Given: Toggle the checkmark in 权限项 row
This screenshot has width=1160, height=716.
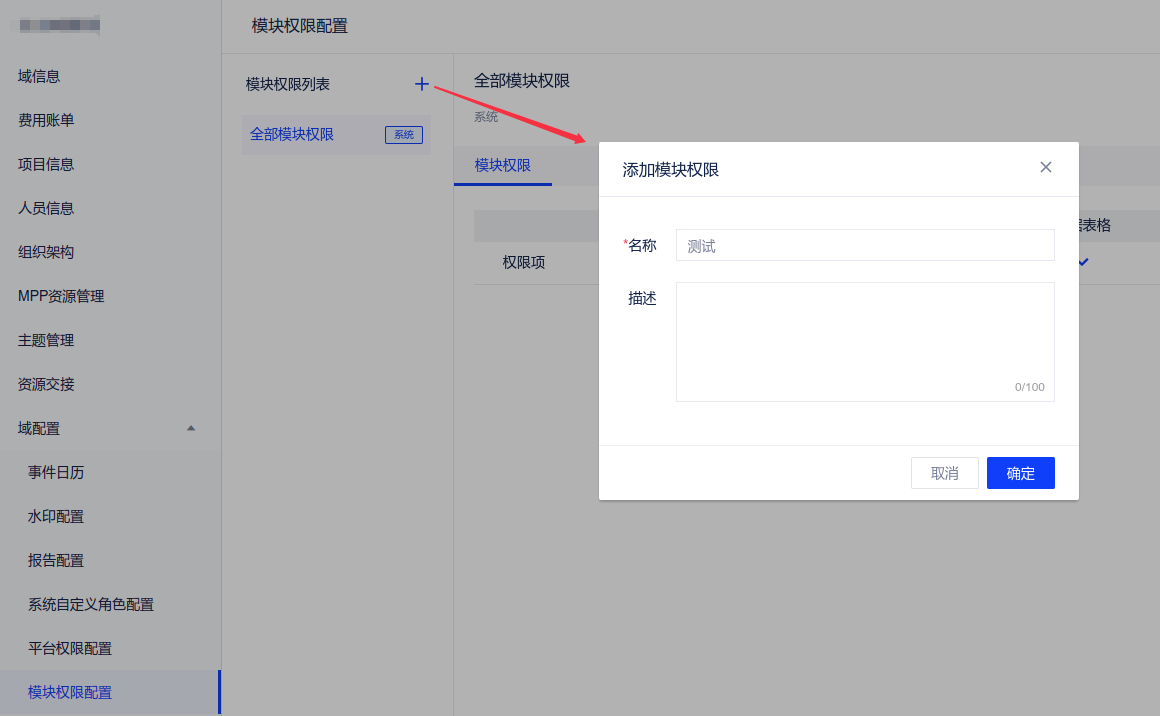Looking at the screenshot, I should click(x=1083, y=262).
